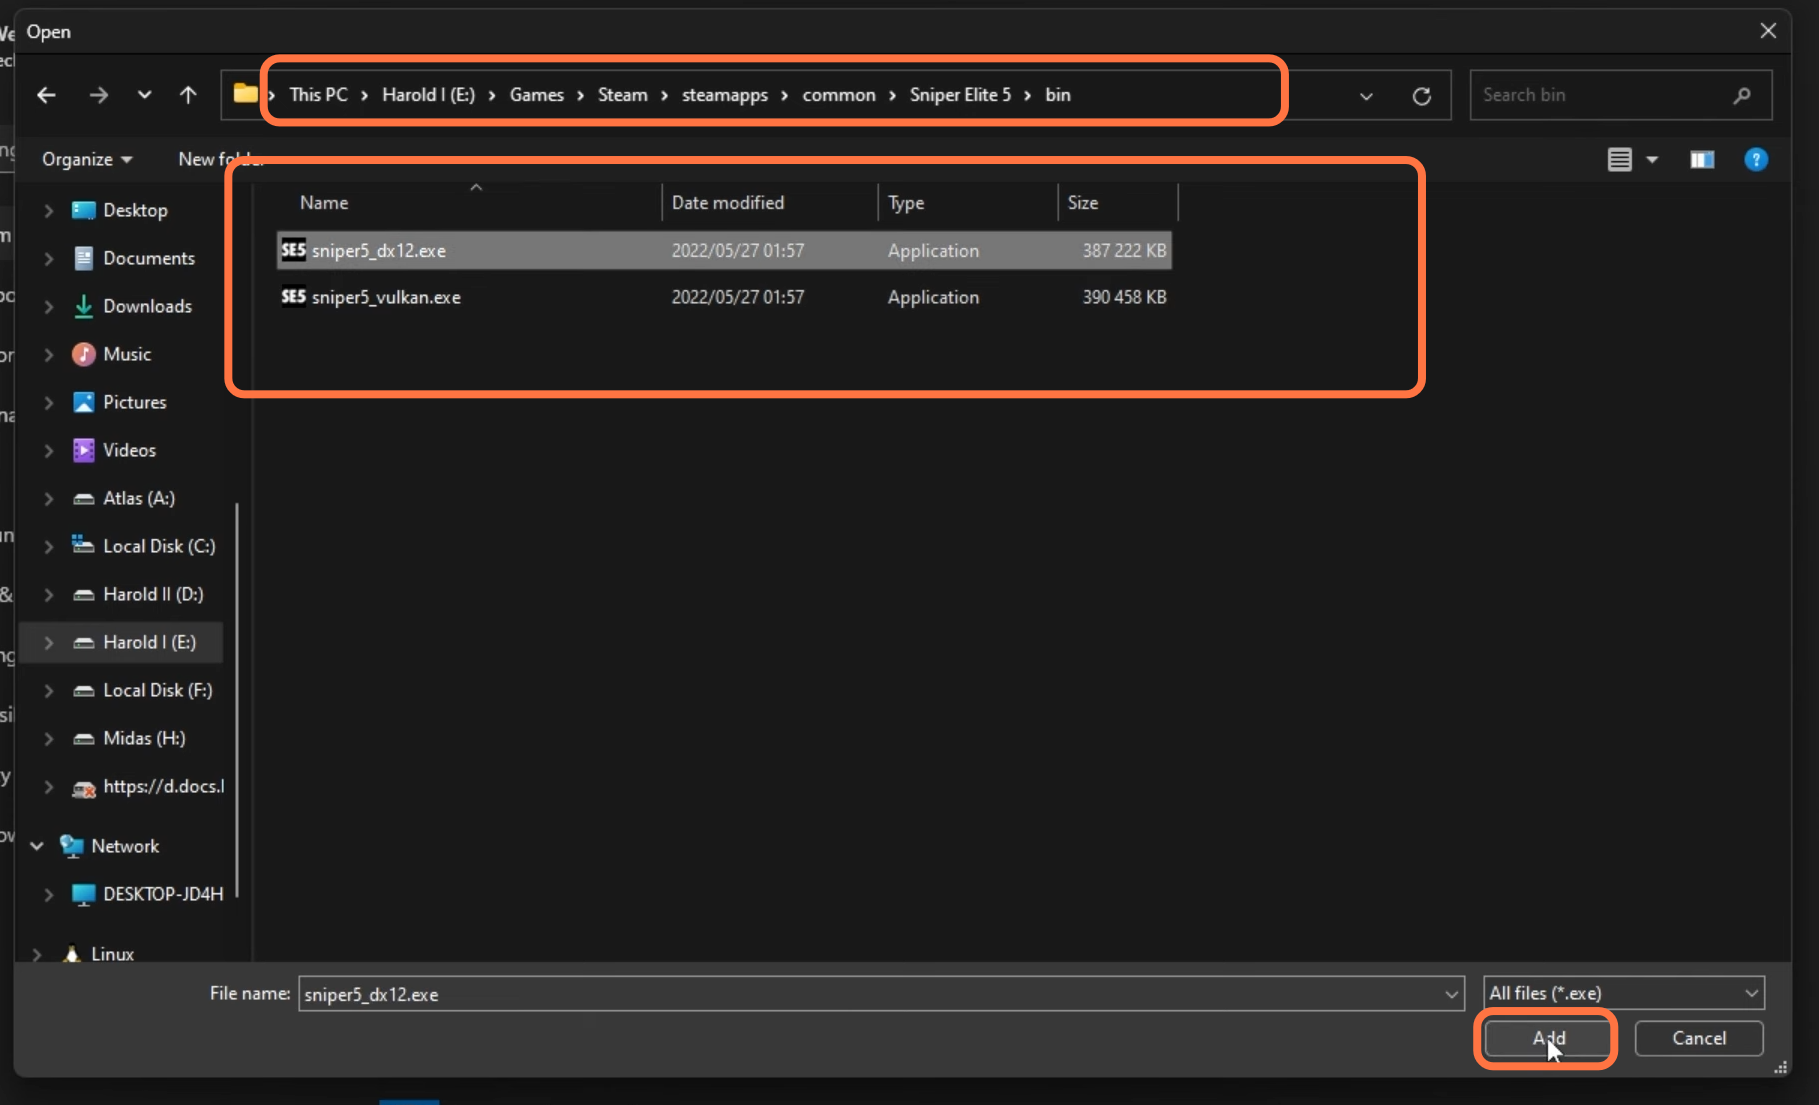Click the sniper5_vulkan.exe SE5 icon

(293, 297)
